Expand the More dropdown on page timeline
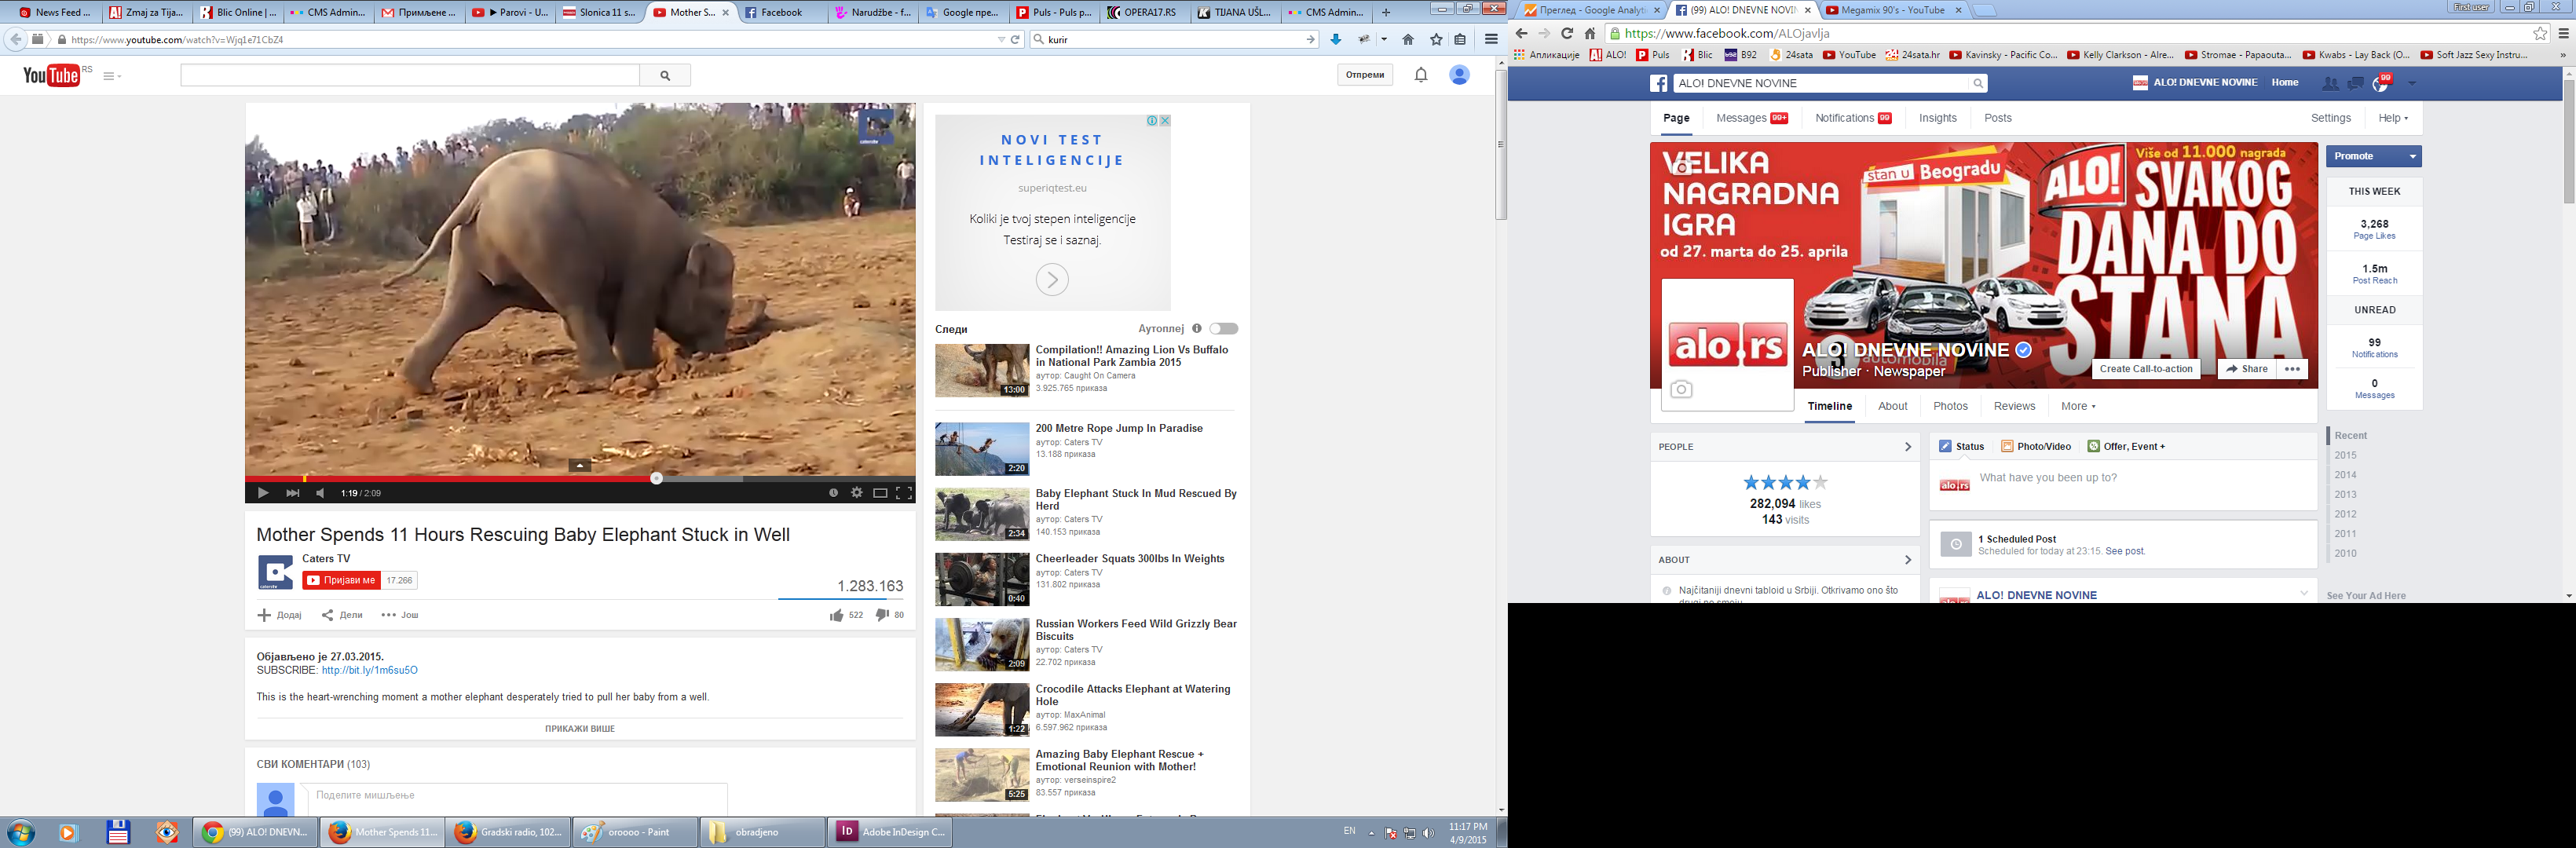The height and width of the screenshot is (848, 2576). pos(2078,406)
